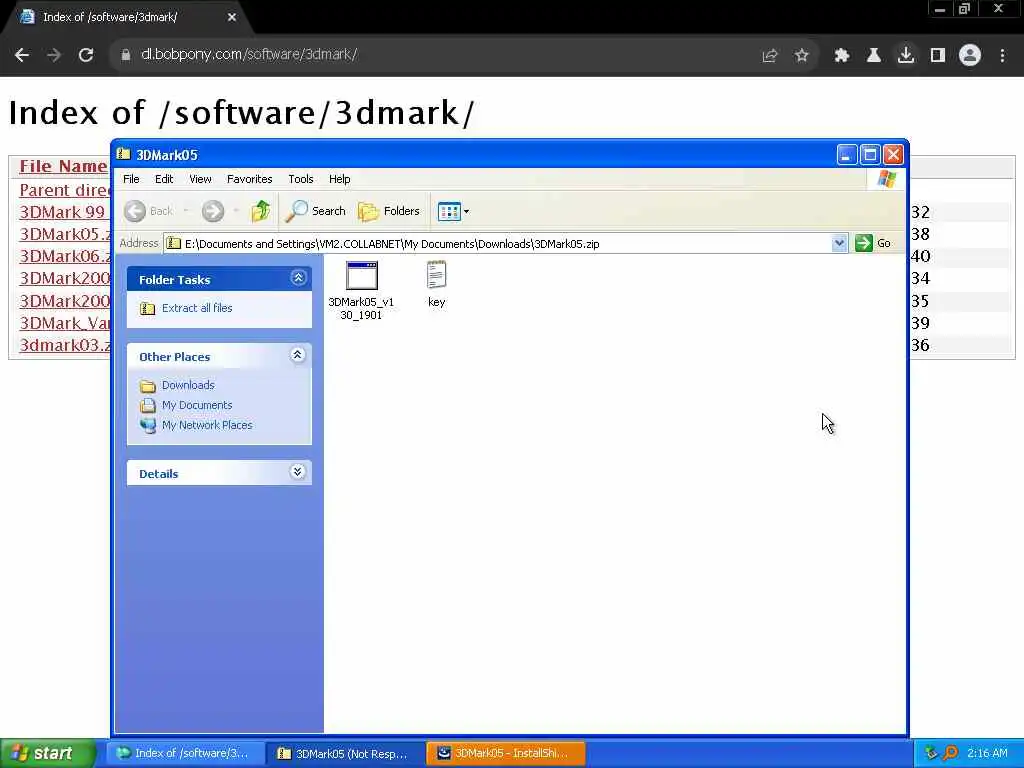This screenshot has height=768, width=1024.
Task: Open Edit menu in 3DMark05 window
Action: pyautogui.click(x=164, y=179)
